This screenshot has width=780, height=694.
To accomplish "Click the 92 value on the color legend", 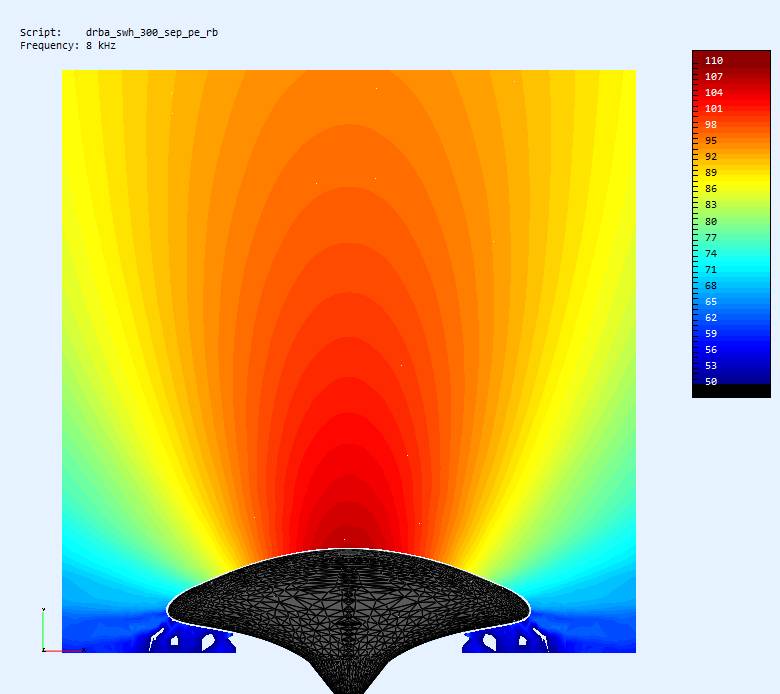I will (711, 157).
